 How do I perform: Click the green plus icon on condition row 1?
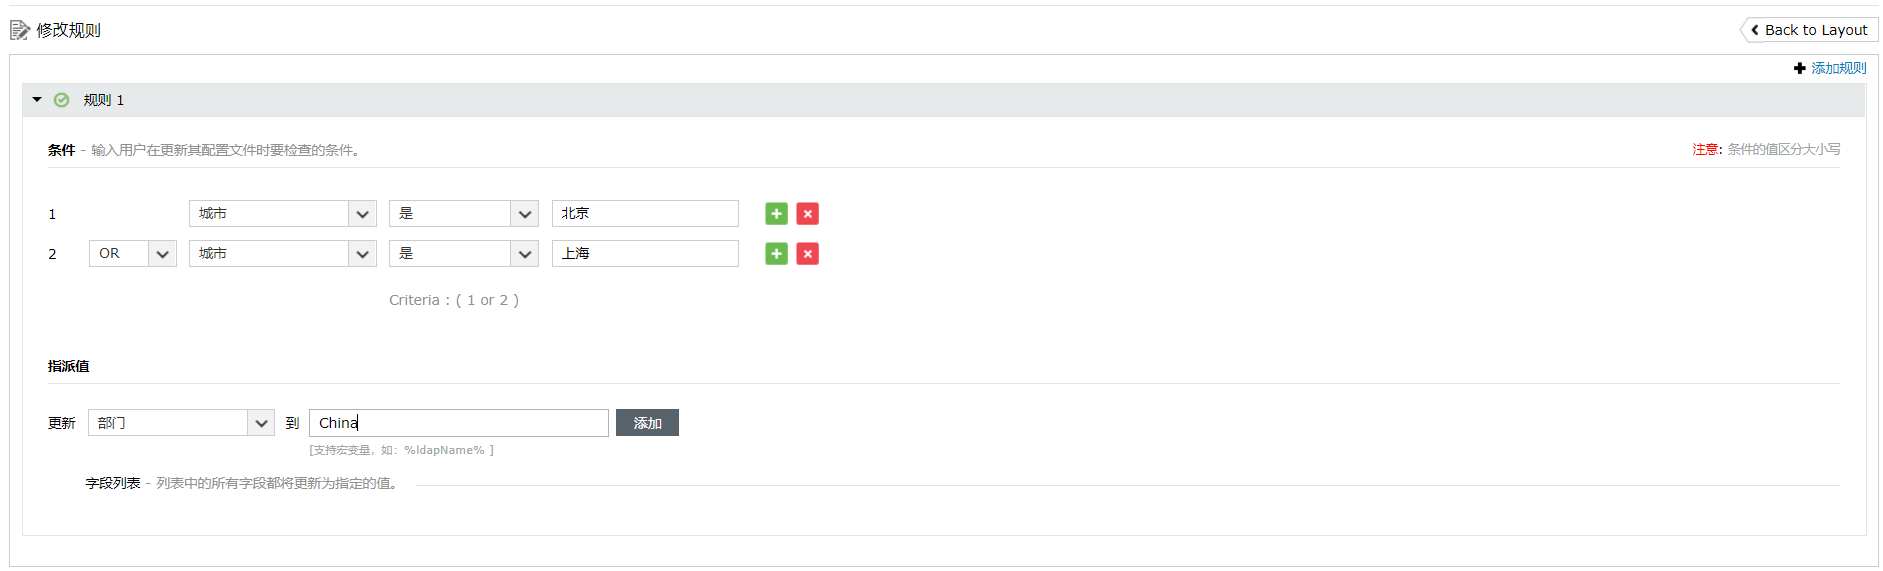pyautogui.click(x=776, y=214)
